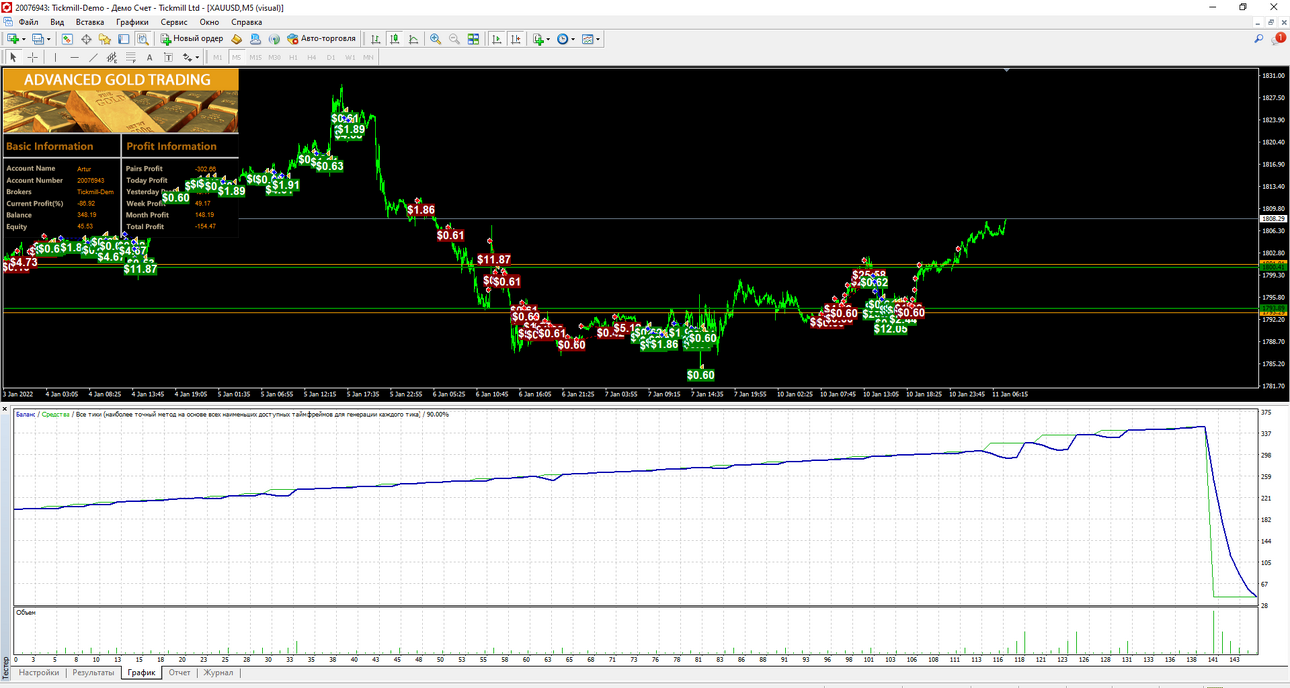Screen dimensions: 1290x688
Task: Select the horizontal line tool
Action: [74, 57]
